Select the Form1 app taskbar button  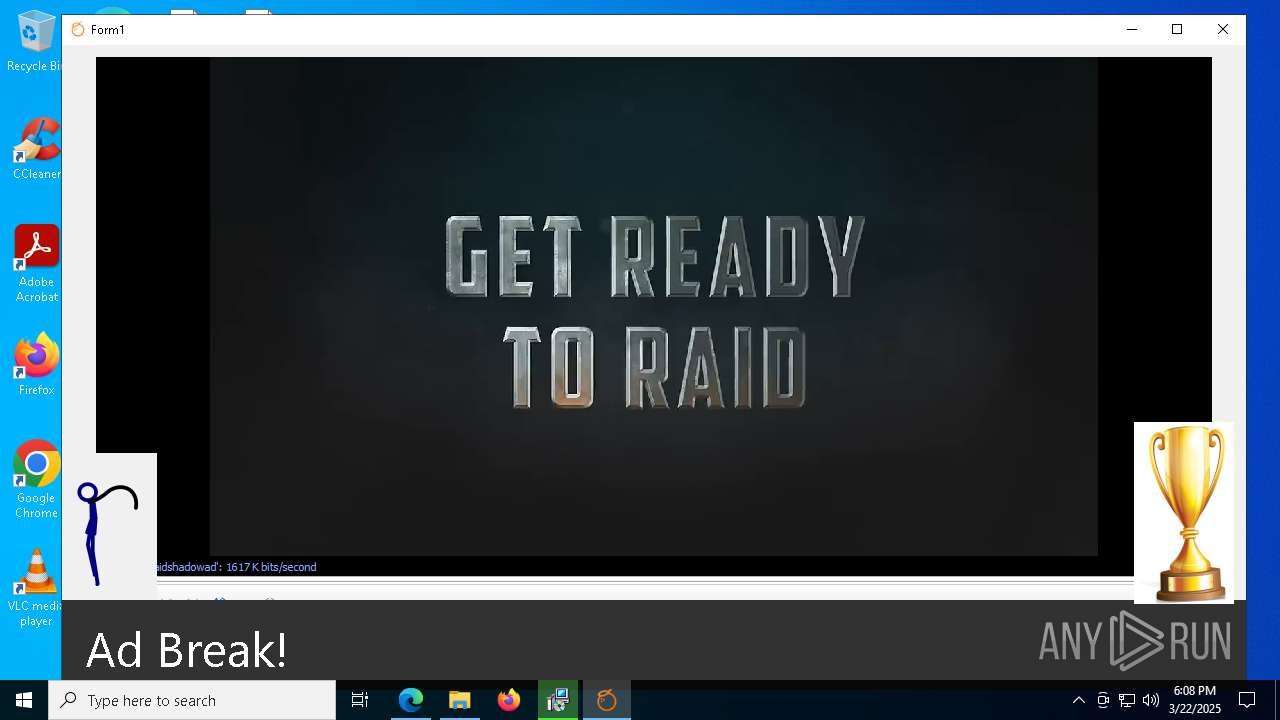click(607, 700)
